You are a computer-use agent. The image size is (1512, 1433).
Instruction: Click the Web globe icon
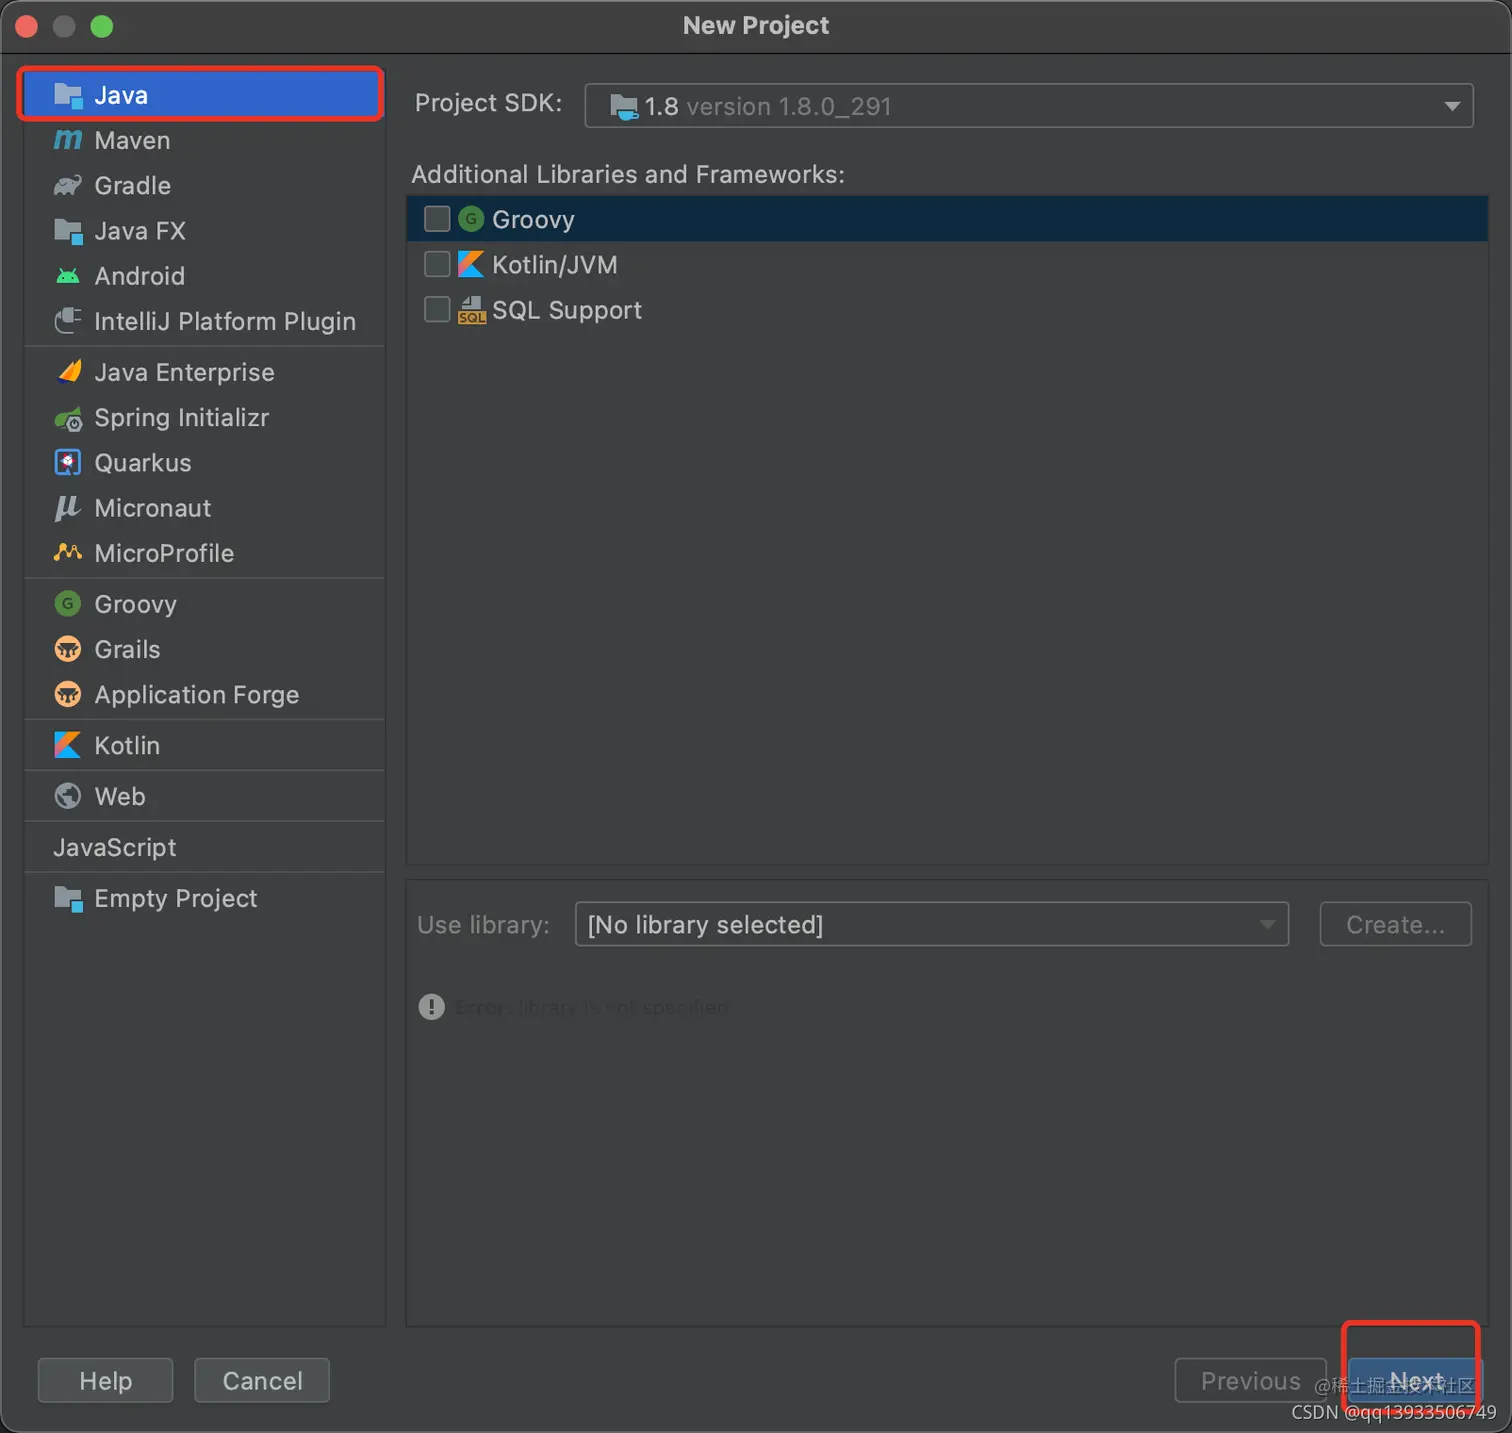(x=68, y=796)
